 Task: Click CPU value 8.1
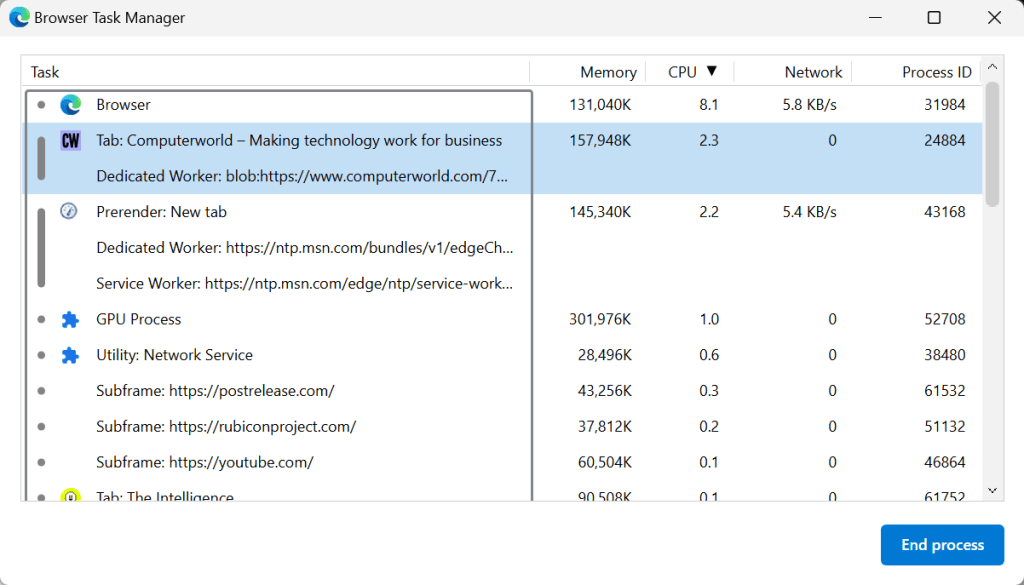coord(709,104)
